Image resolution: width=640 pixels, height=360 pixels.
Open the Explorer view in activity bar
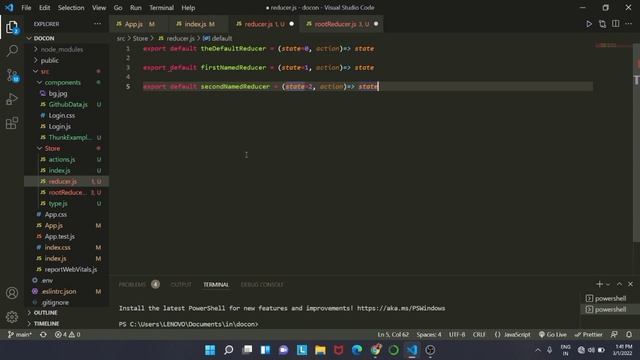[x=12, y=28]
